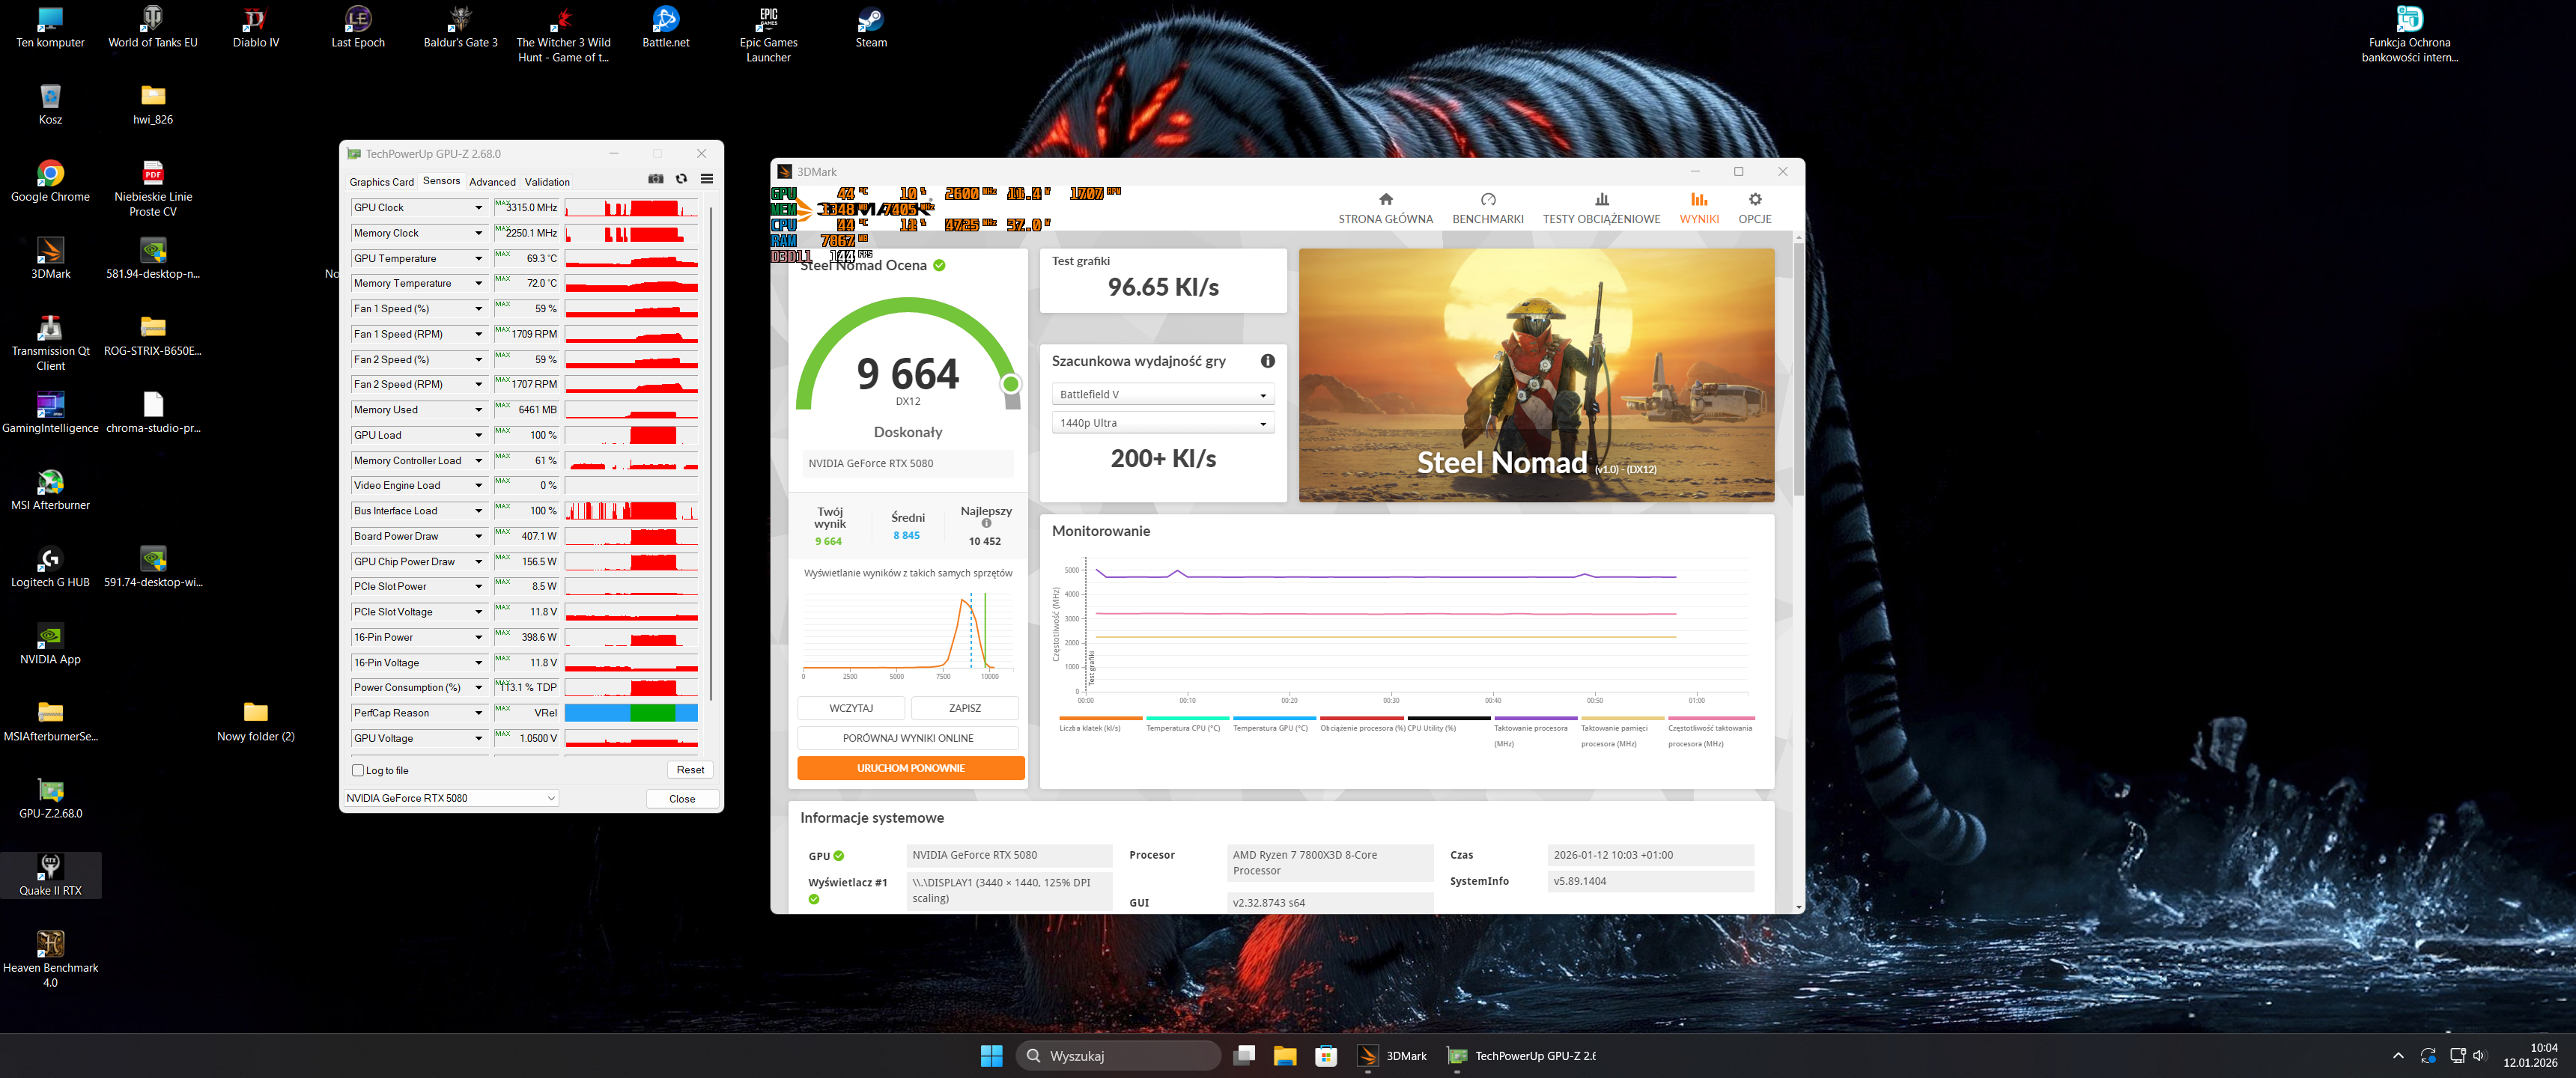
Task: Click info icon beside Szacunkowa wydajność gry
Action: [x=1267, y=361]
